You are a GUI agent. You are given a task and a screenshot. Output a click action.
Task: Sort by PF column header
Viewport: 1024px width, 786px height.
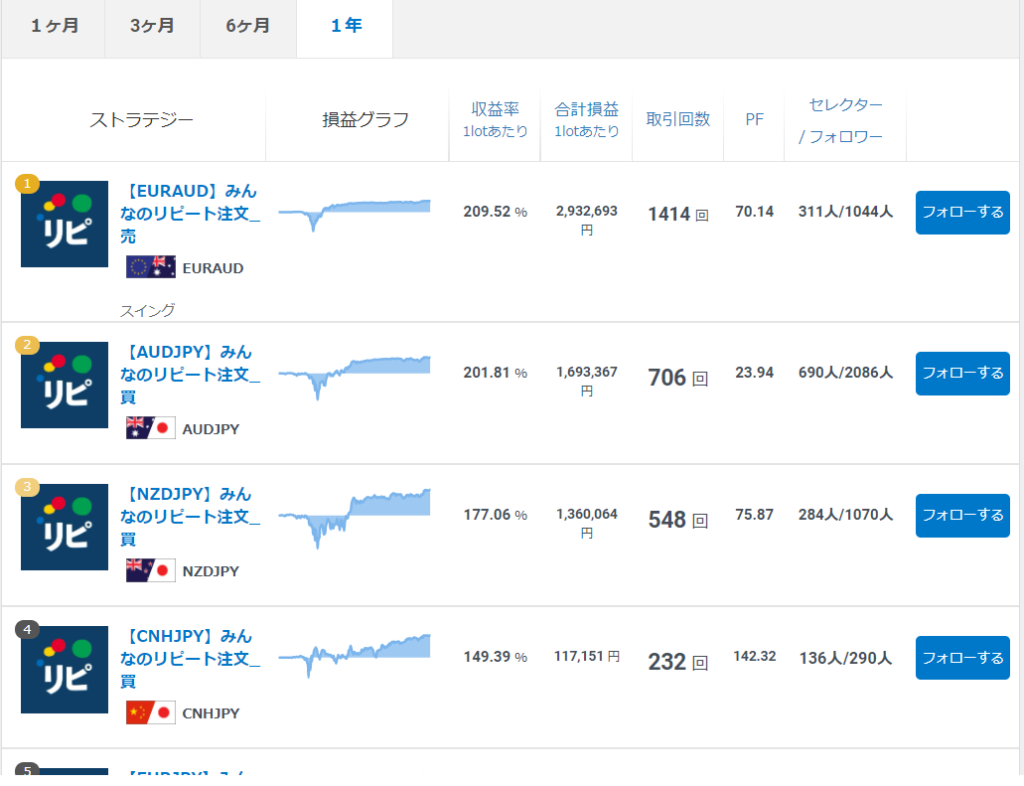754,119
